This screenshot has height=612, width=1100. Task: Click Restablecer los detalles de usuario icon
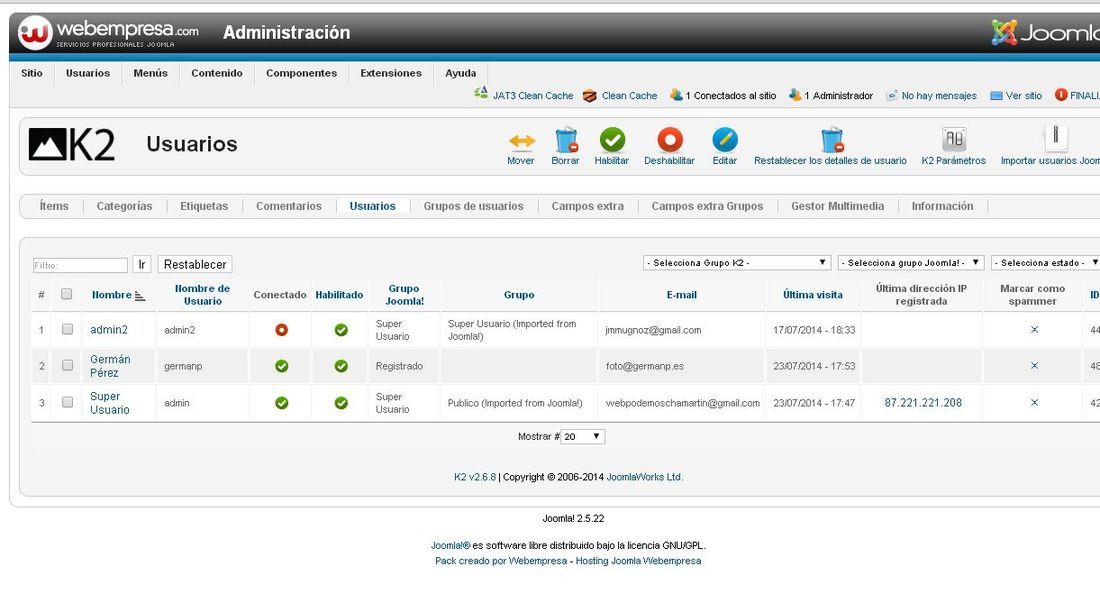click(x=831, y=140)
